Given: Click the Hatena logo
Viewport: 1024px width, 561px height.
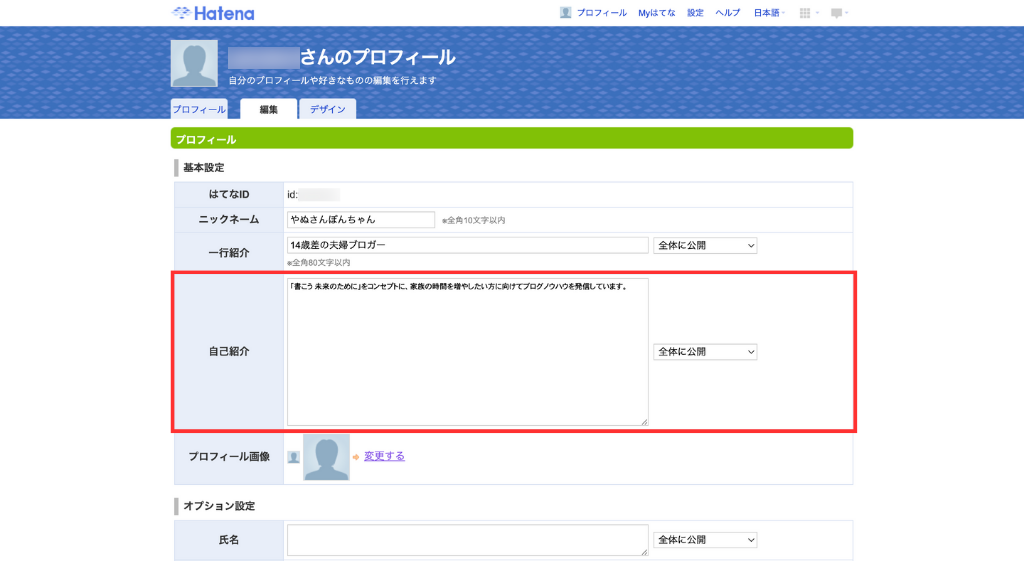Looking at the screenshot, I should 213,13.
